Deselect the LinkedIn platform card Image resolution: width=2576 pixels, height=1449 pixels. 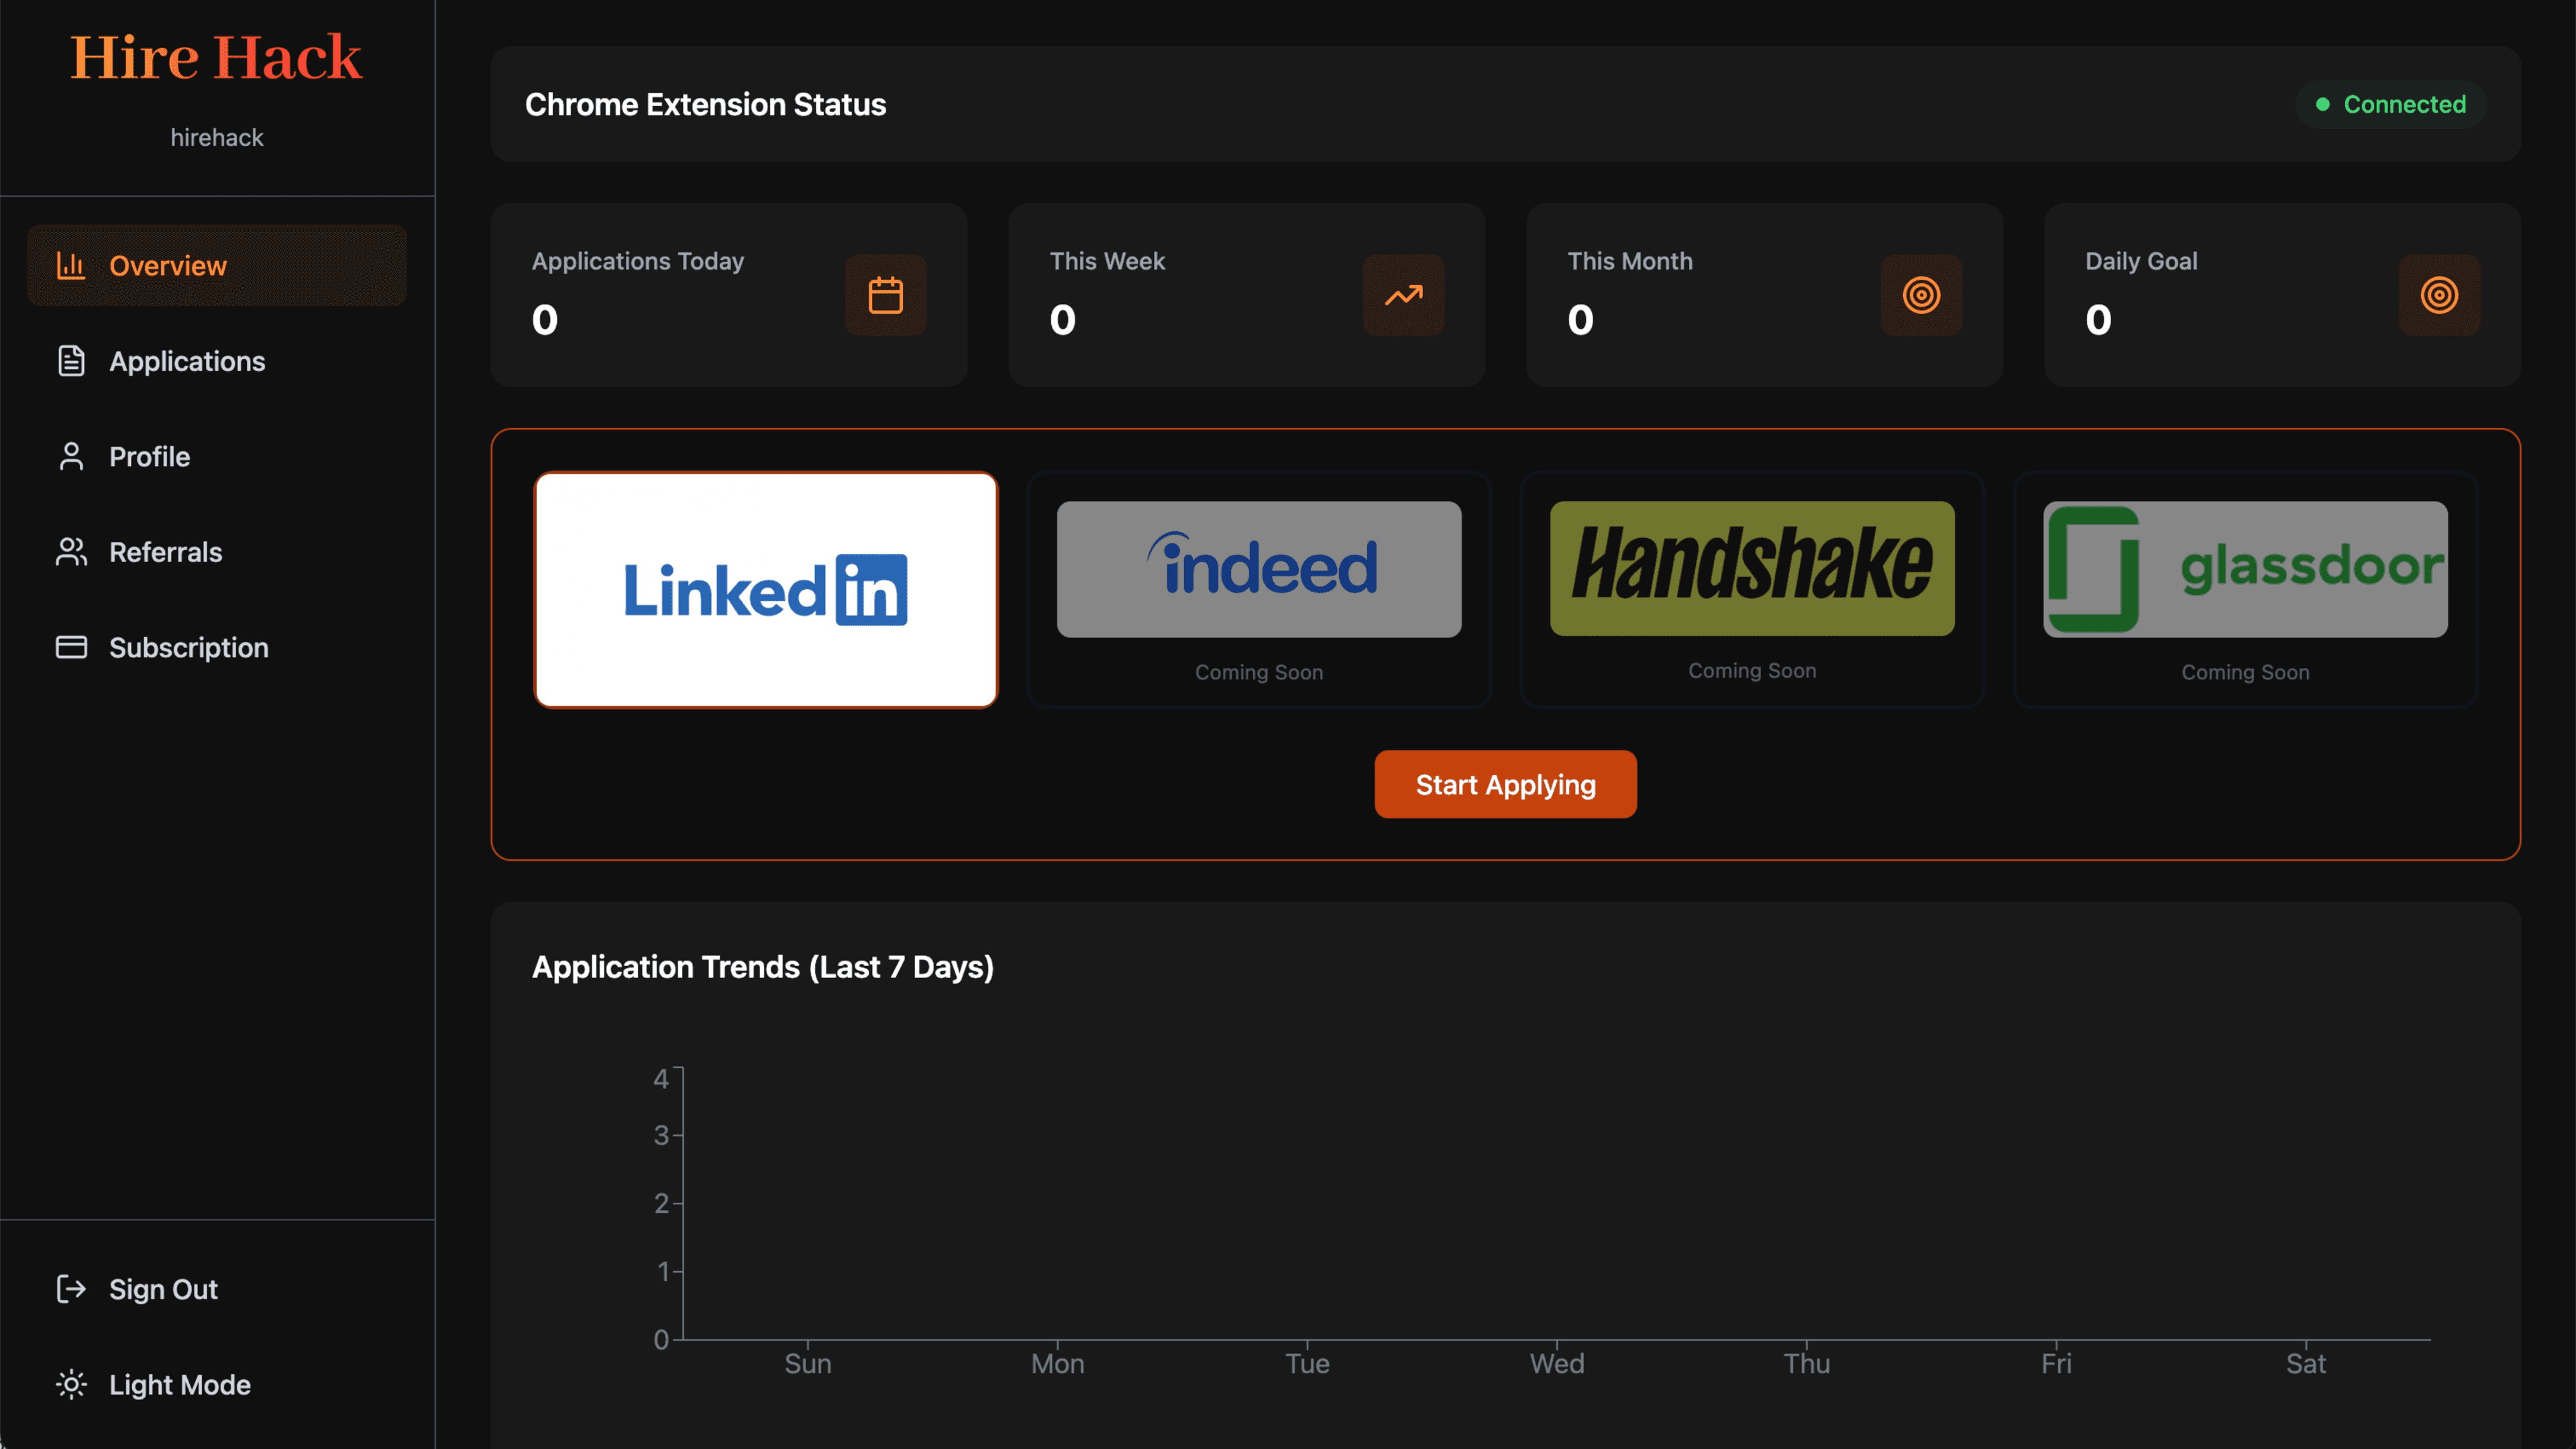tap(766, 590)
